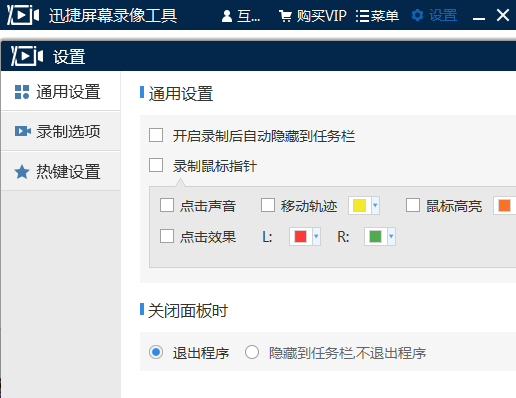Switch to the 录制选项 tab
The height and width of the screenshot is (398, 516).
(x=61, y=131)
